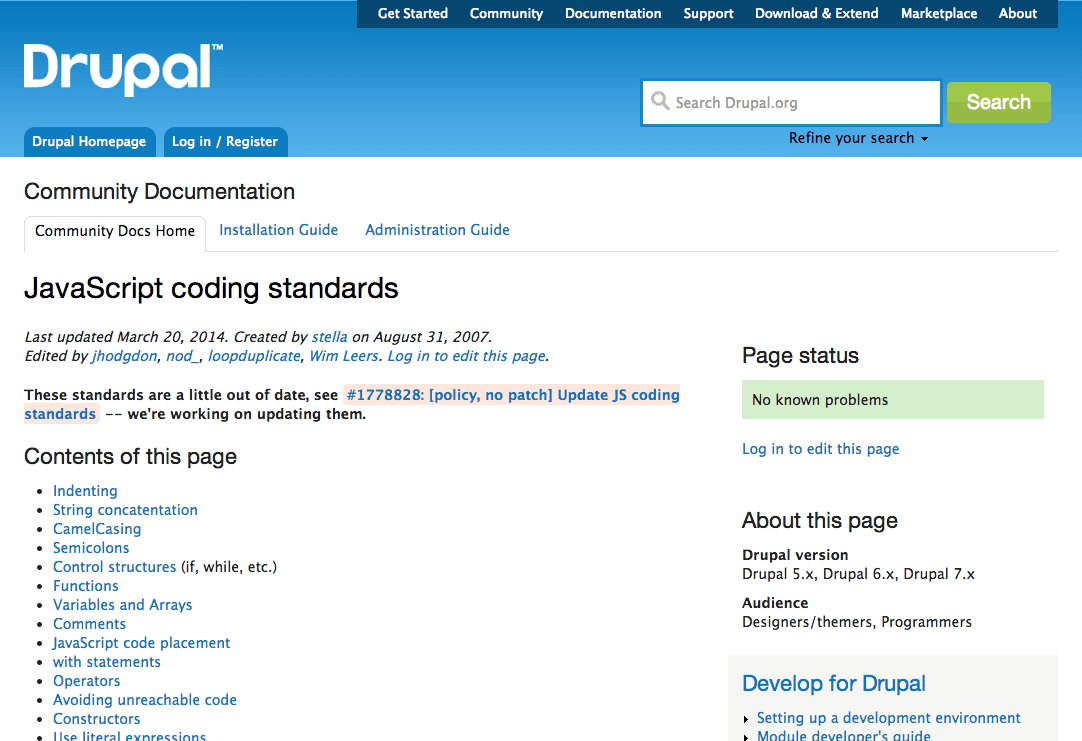Jump to String concatenation section
The width and height of the screenshot is (1082, 741).
coord(125,510)
